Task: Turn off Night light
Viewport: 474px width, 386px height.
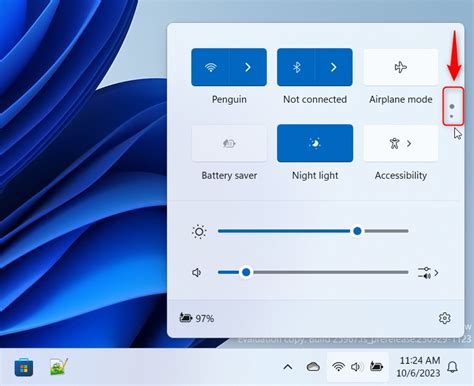Action: point(315,143)
